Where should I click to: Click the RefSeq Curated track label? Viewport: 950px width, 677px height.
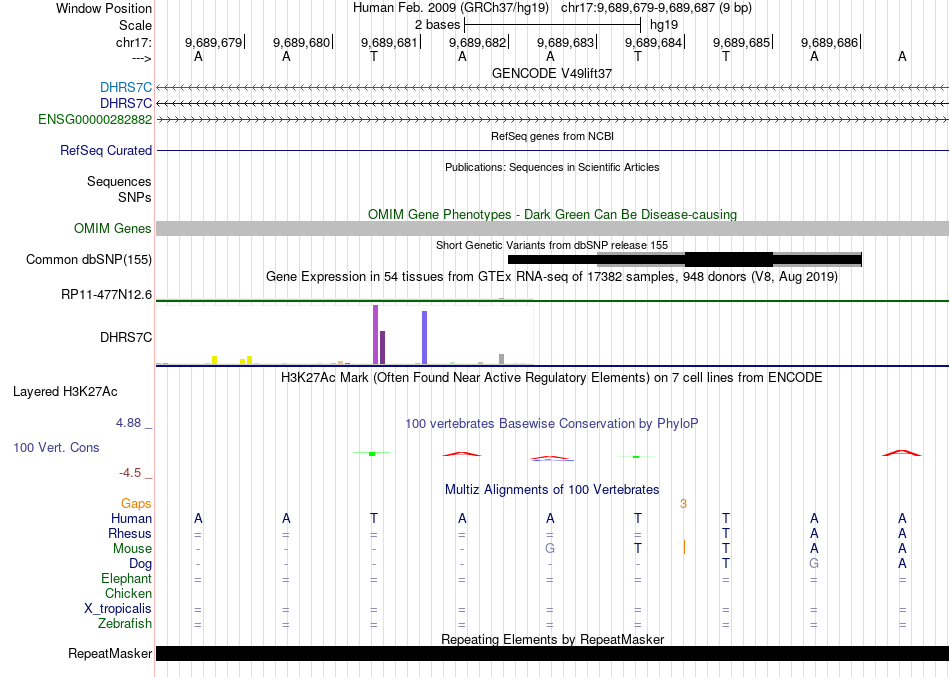coord(106,150)
